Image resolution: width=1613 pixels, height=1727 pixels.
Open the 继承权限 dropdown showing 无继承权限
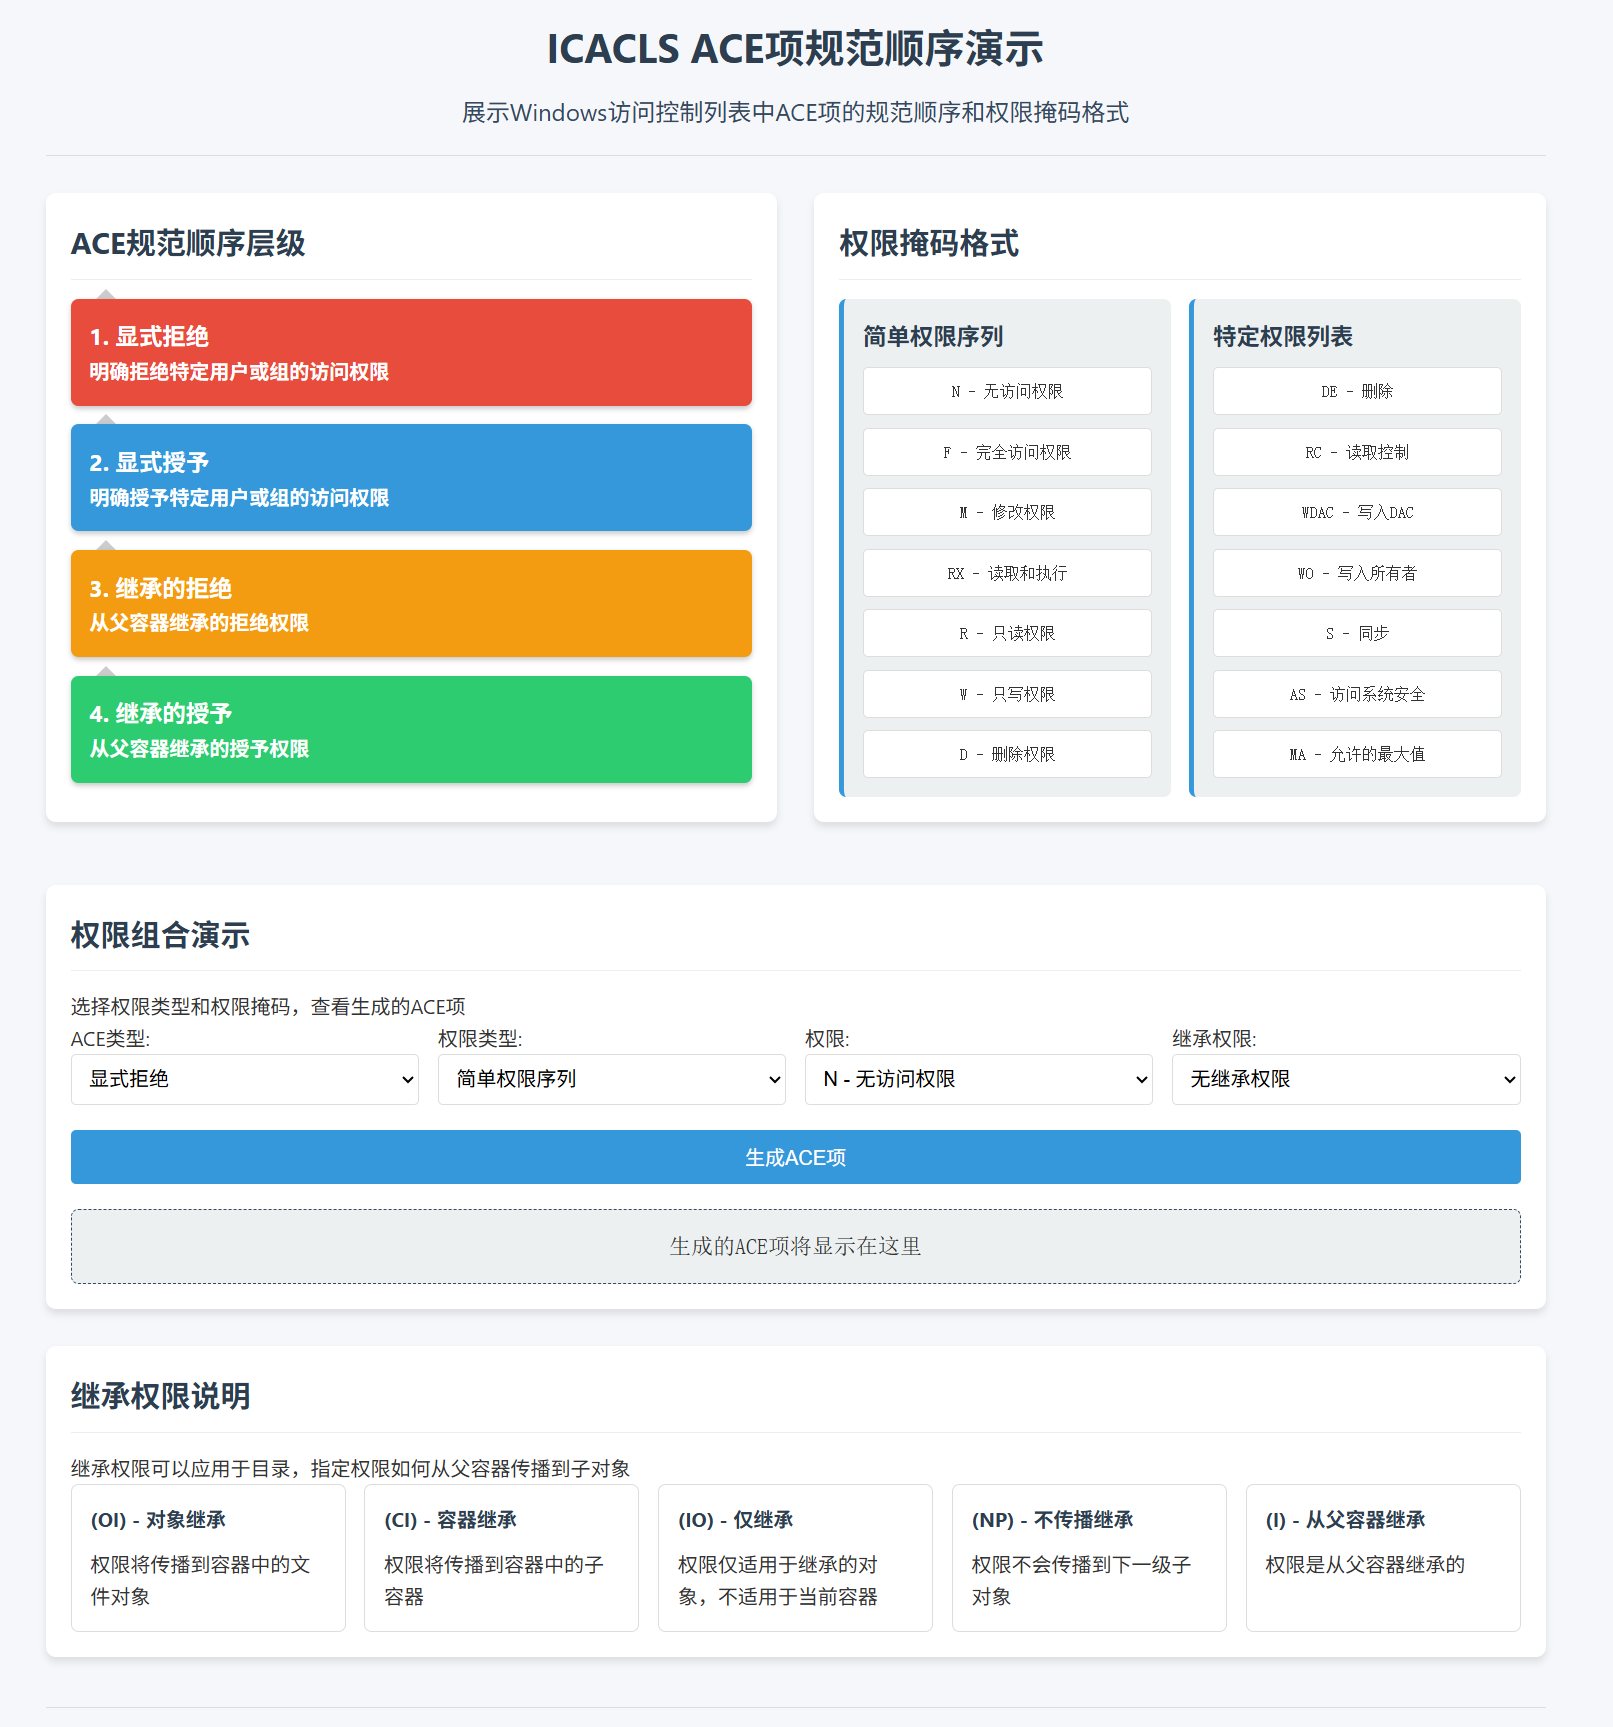tap(1346, 1079)
